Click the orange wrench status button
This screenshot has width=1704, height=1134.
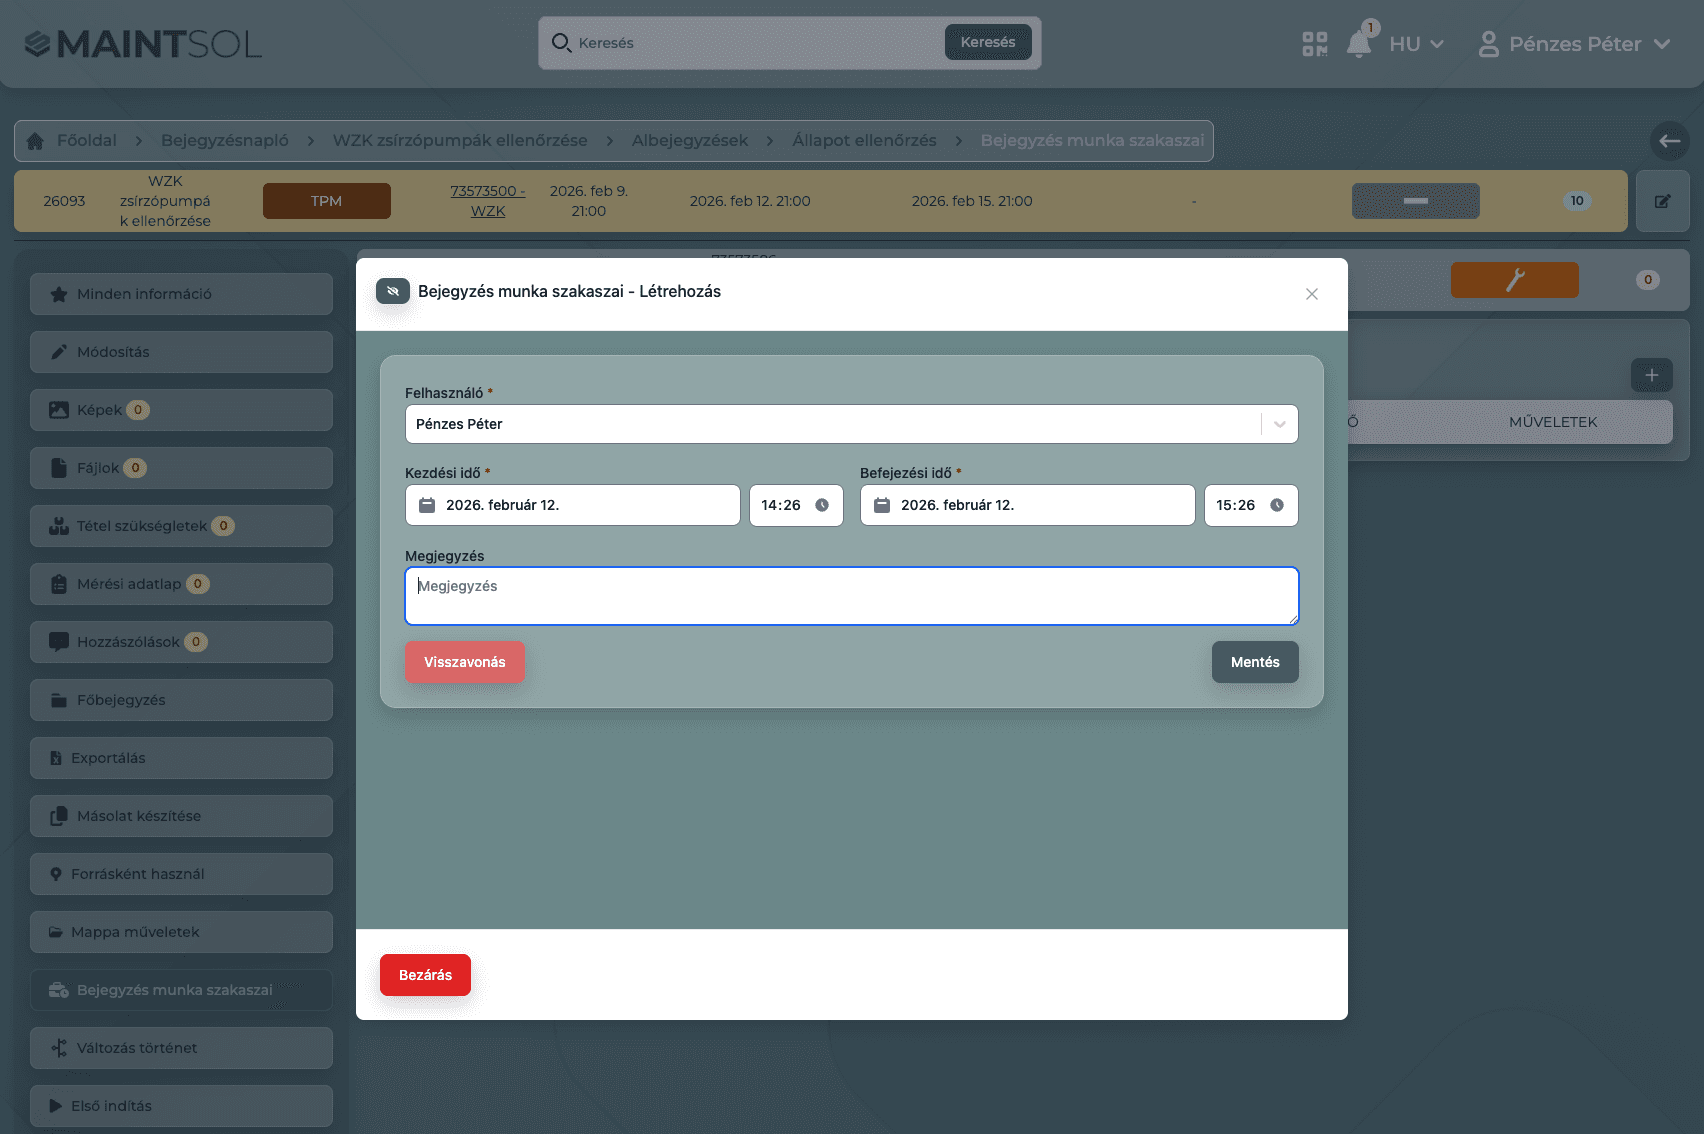pos(1514,280)
